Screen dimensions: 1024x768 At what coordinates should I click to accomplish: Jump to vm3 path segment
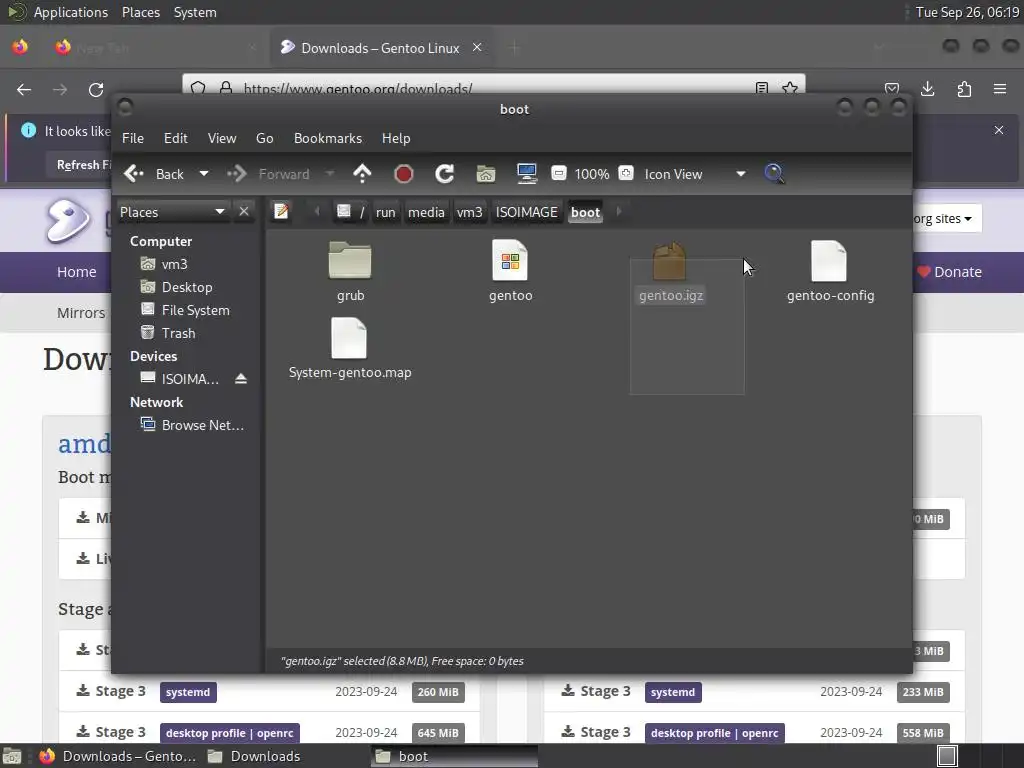469,212
